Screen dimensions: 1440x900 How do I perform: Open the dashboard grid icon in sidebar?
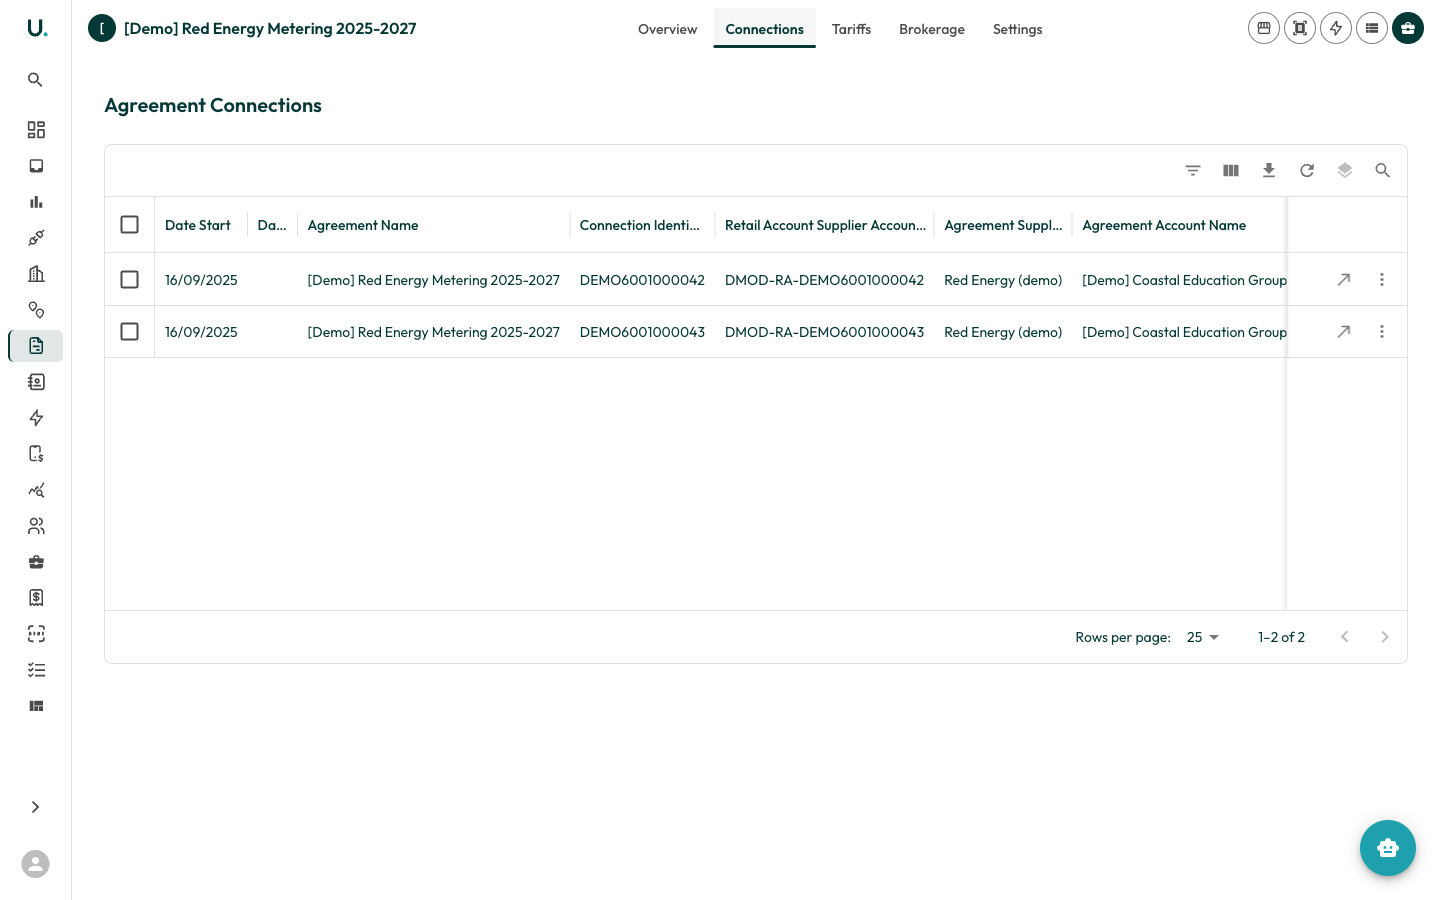coord(36,130)
